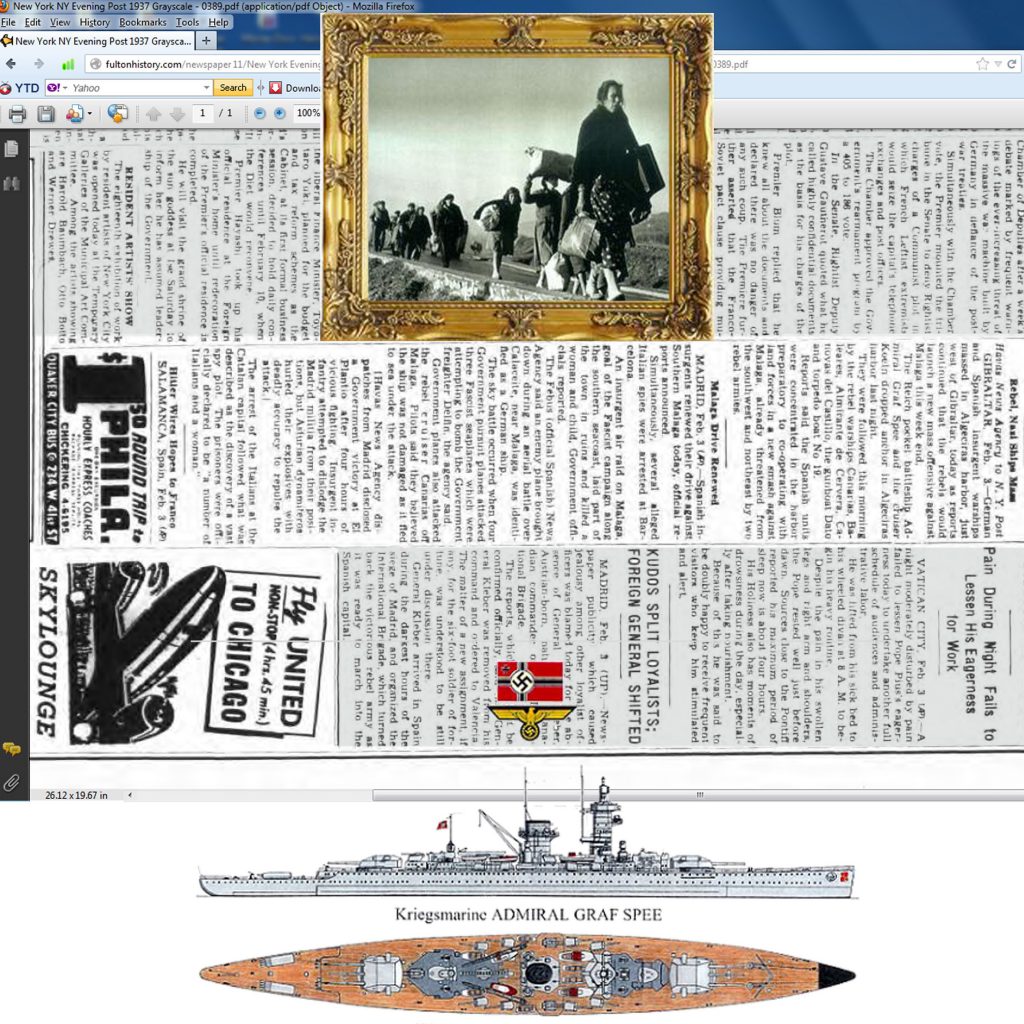Click the YTD toolbar separator grip icon
The image size is (1024, 1024).
(x=261, y=88)
